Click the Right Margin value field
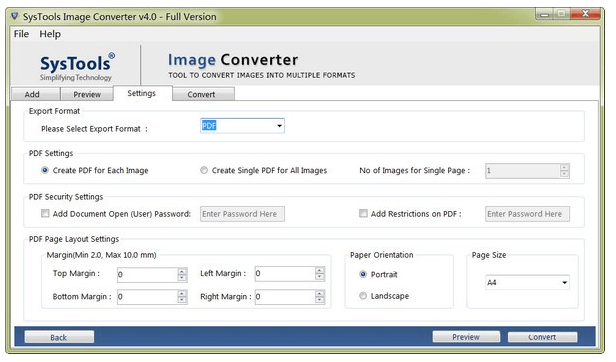 coord(285,297)
